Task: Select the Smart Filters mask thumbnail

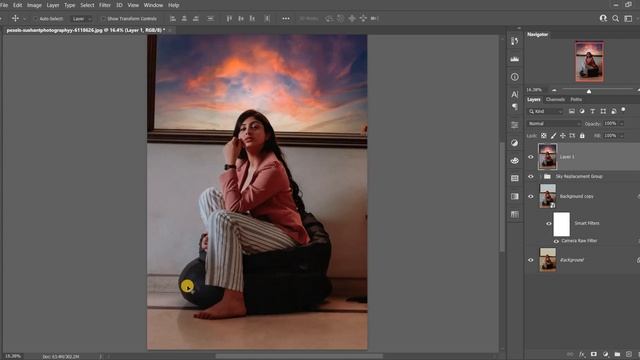Action: coord(561,224)
